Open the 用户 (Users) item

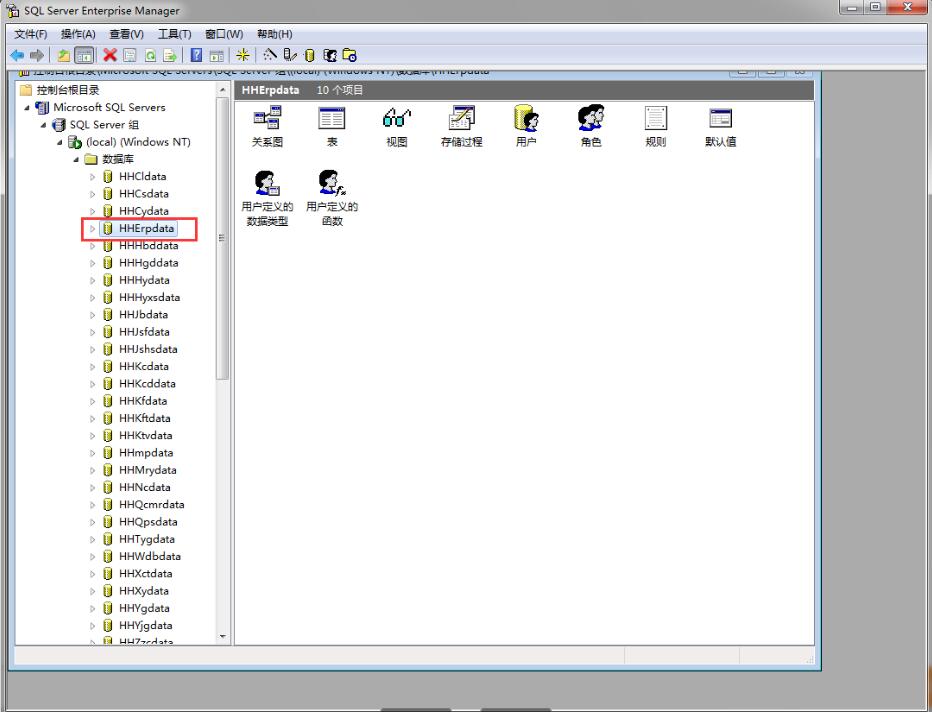click(527, 126)
